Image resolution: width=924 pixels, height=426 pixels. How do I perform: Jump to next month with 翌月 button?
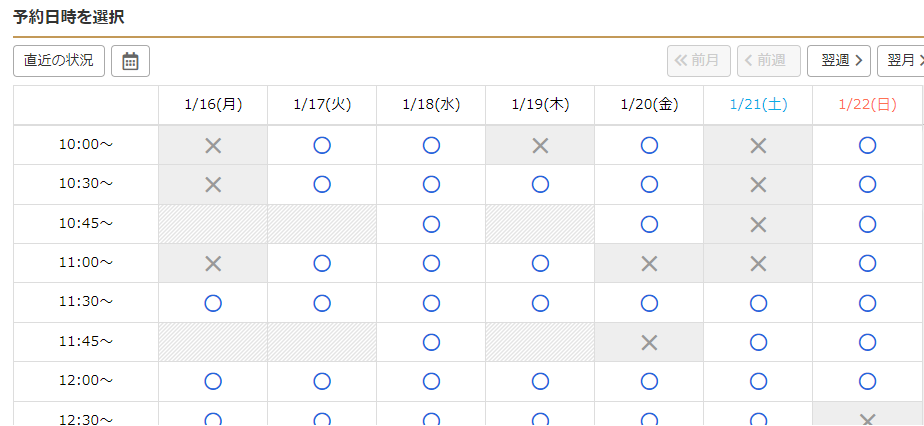(901, 61)
